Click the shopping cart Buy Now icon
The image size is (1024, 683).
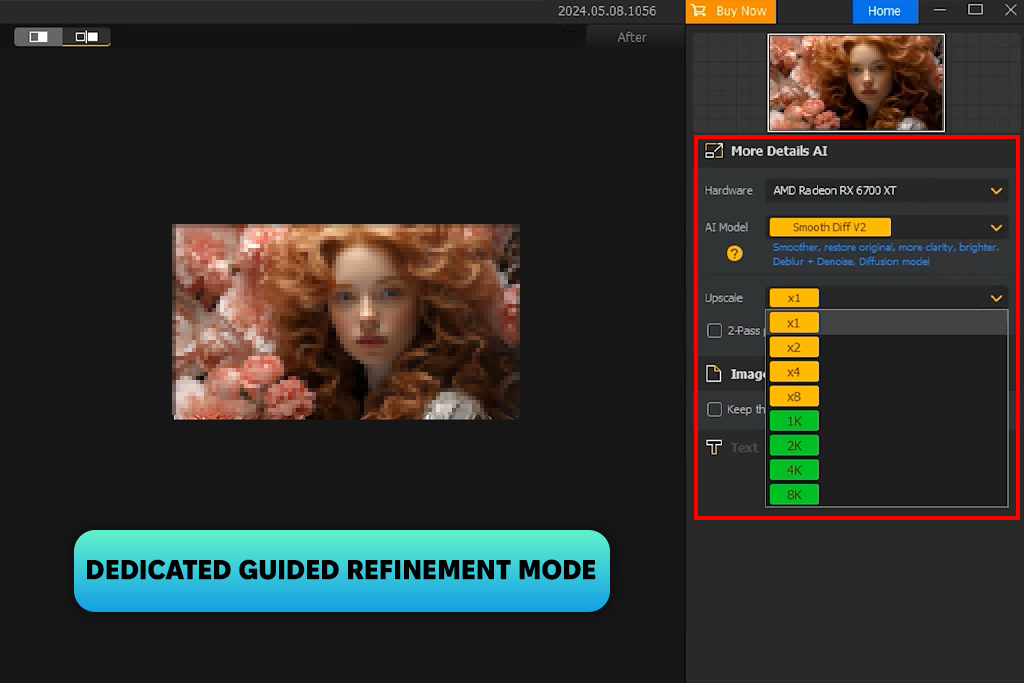click(699, 11)
